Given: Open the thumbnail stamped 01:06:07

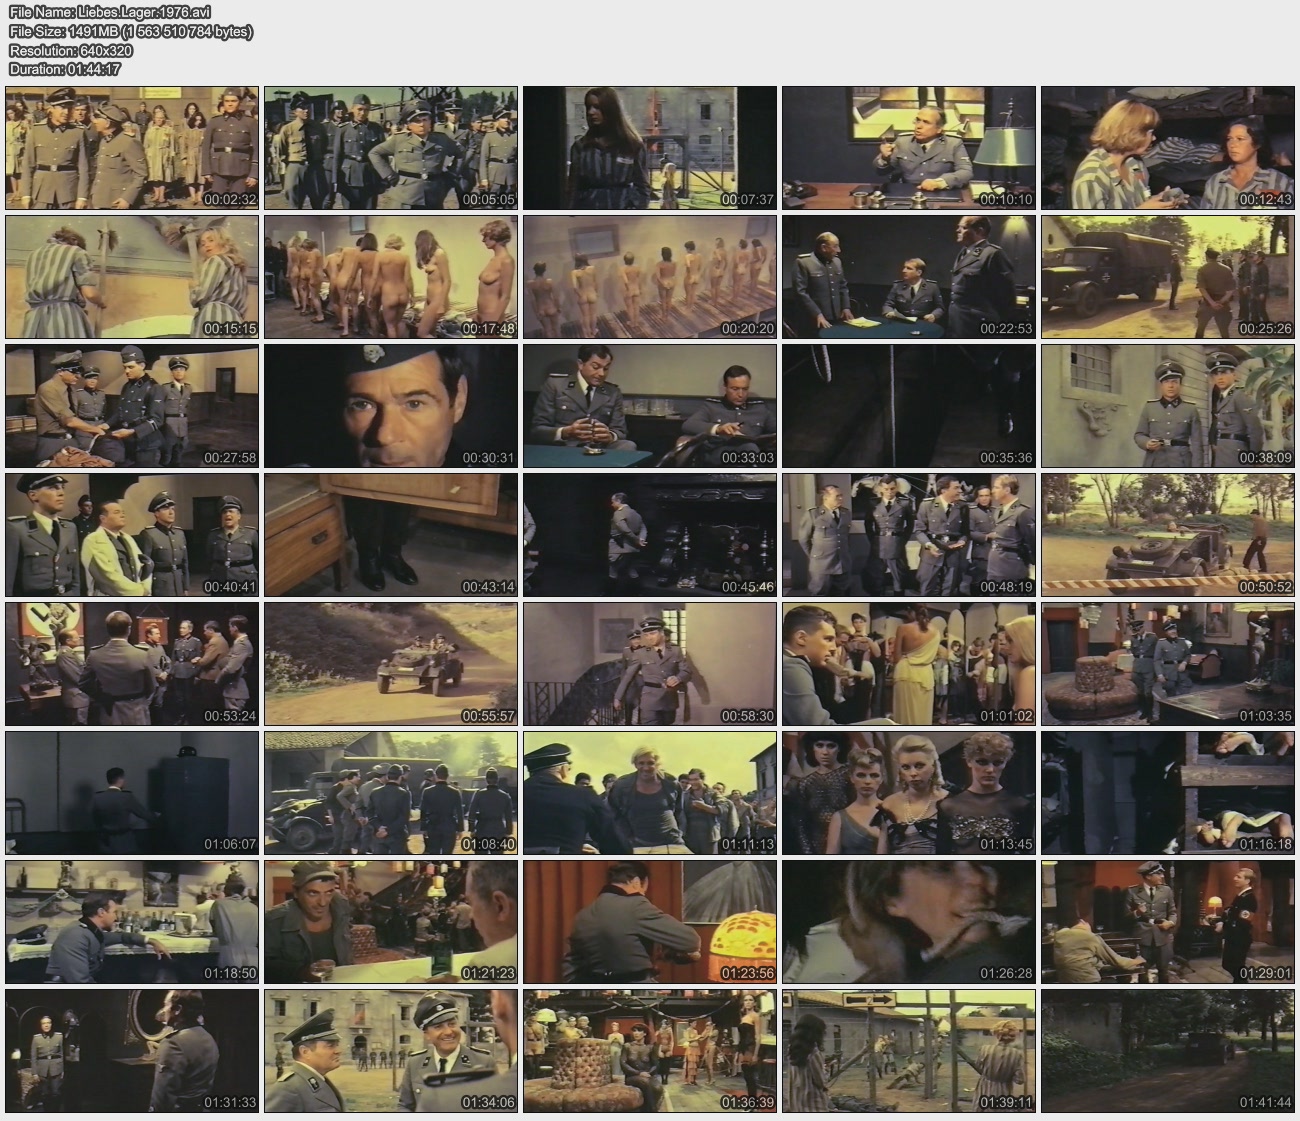Looking at the screenshot, I should (x=132, y=793).
